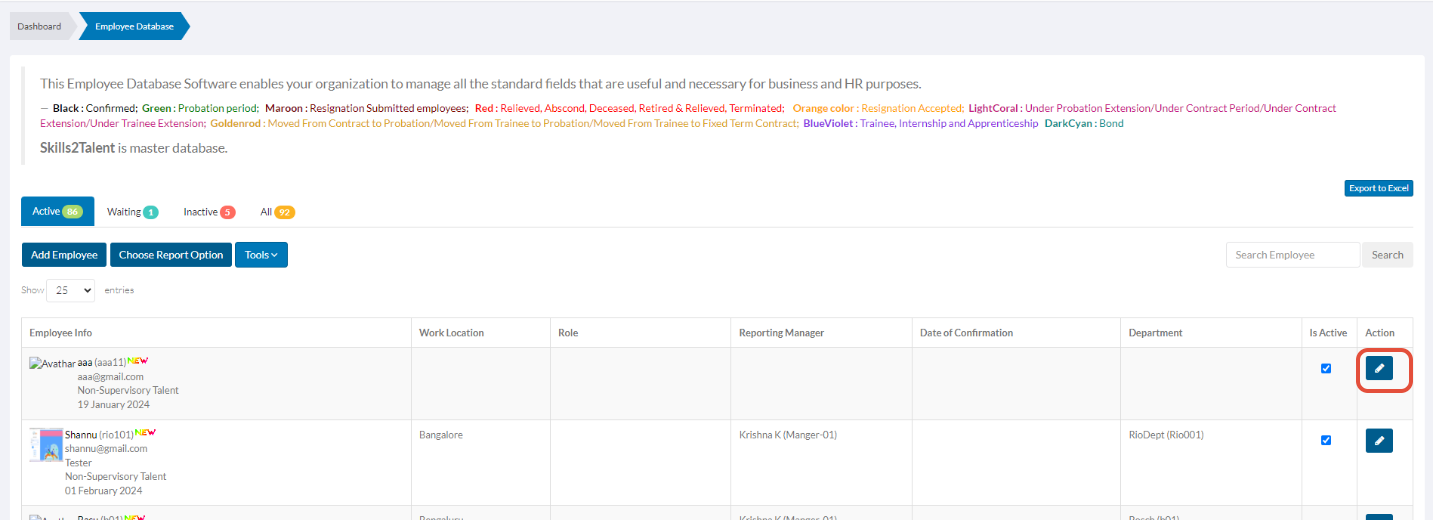
Task: Click employee name aaa (aaa11)
Action: pyautogui.click(x=101, y=362)
